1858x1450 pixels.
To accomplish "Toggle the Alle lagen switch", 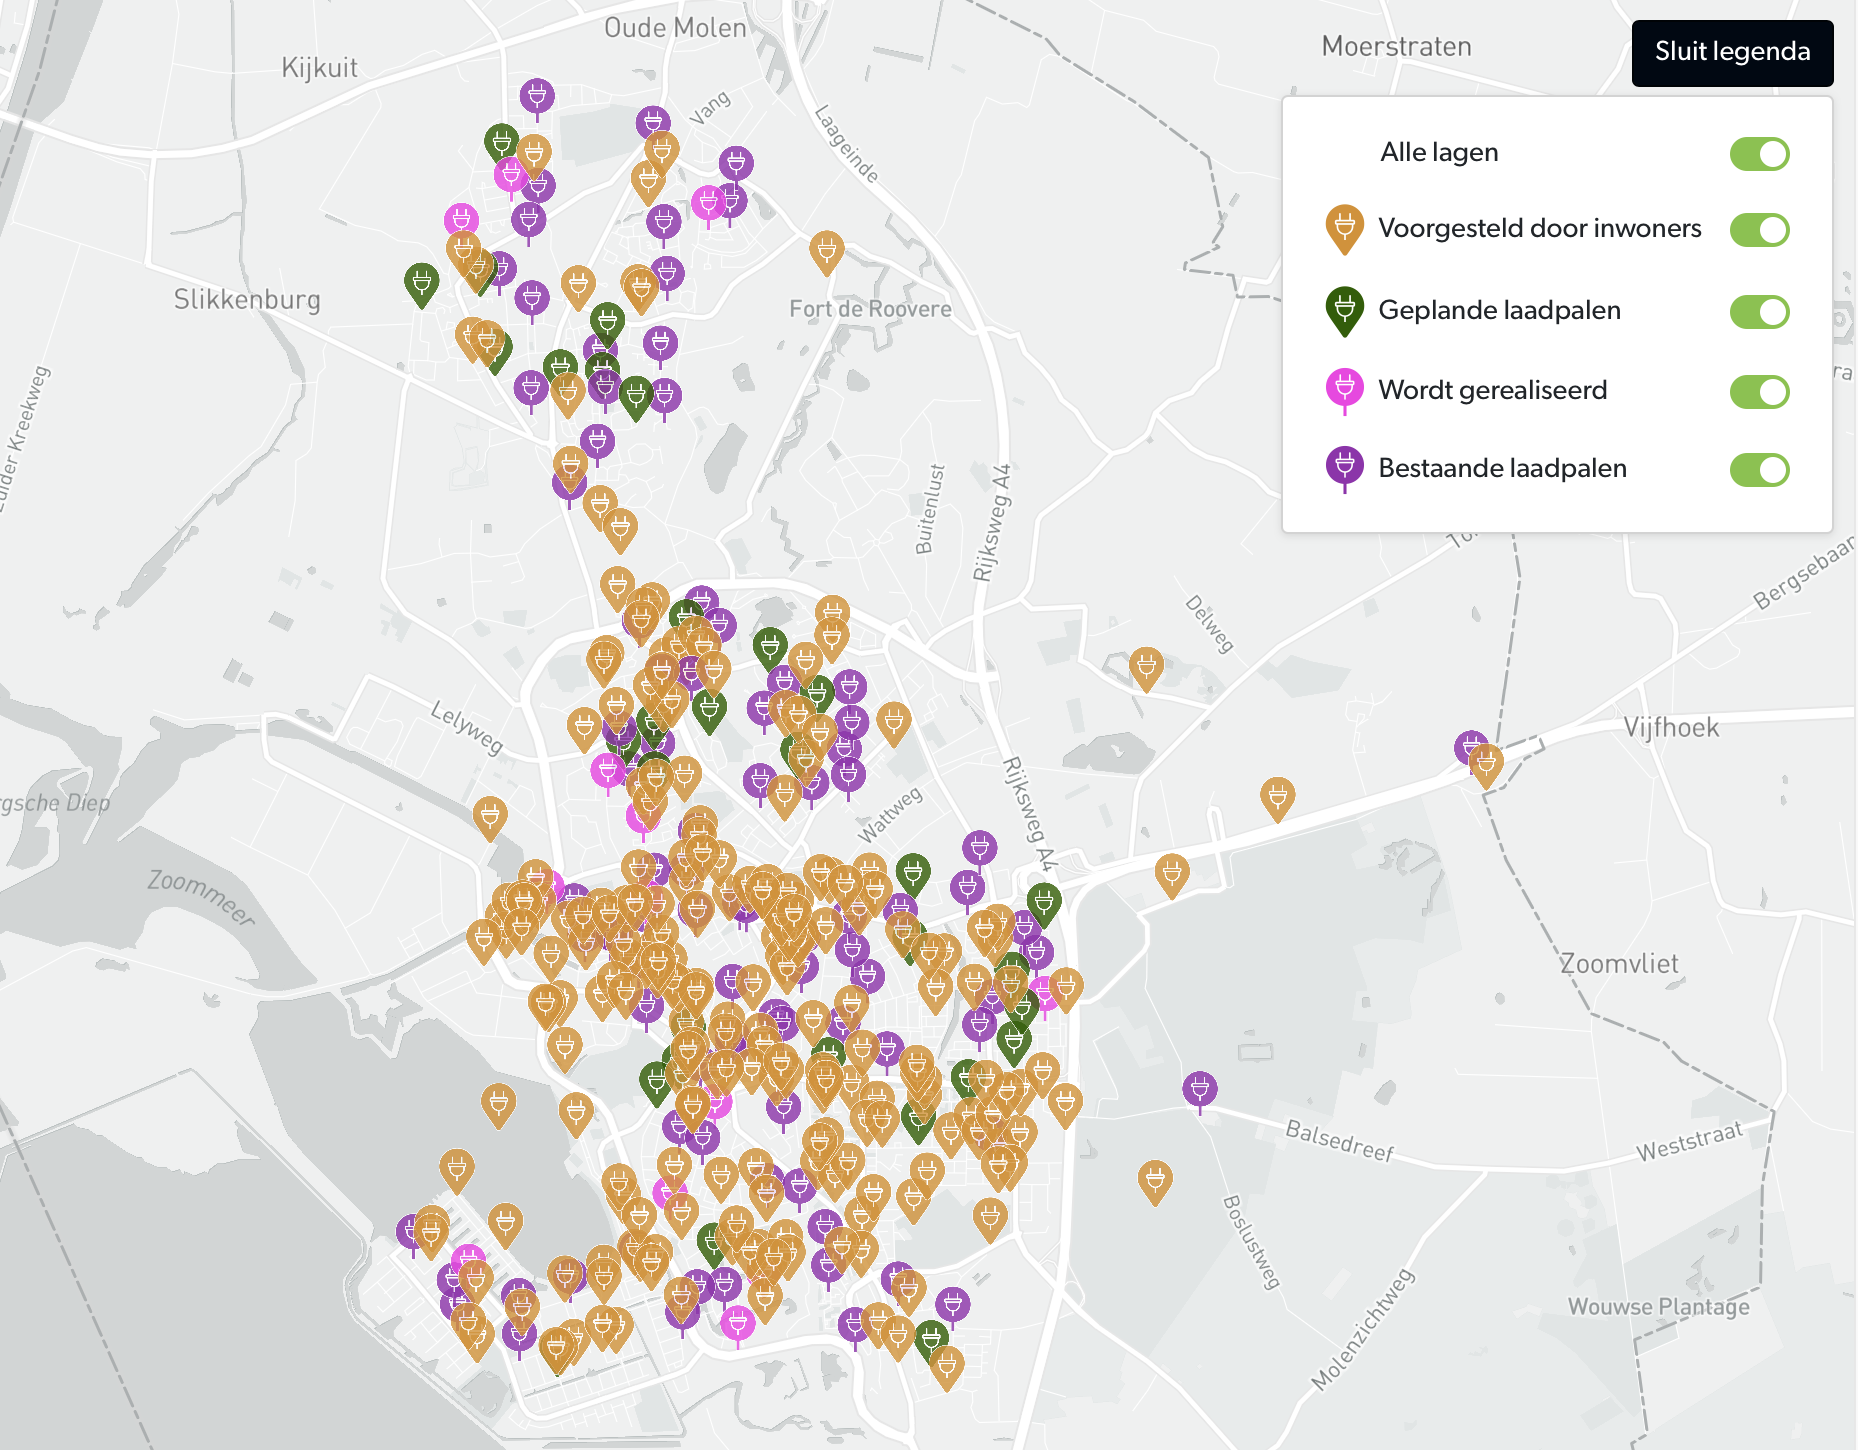I will [1759, 154].
